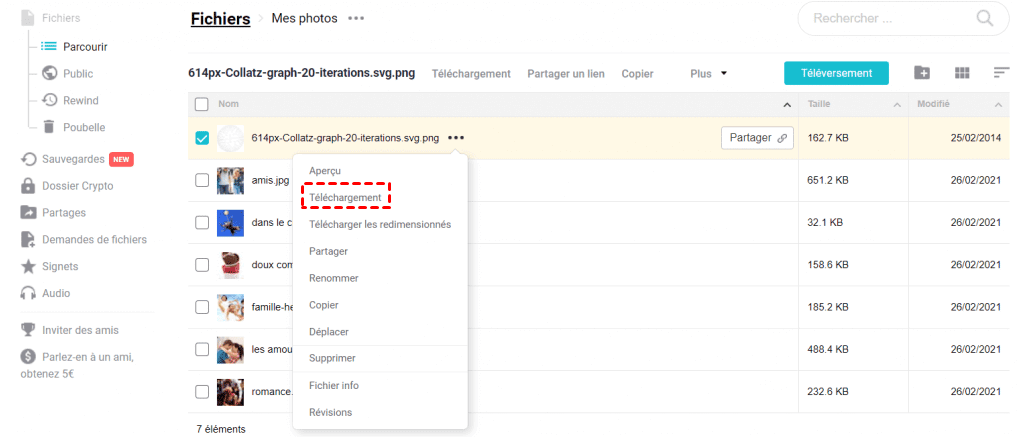This screenshot has width=1019, height=437.
Task: Check the amis.jpg file checkbox
Action: (x=202, y=180)
